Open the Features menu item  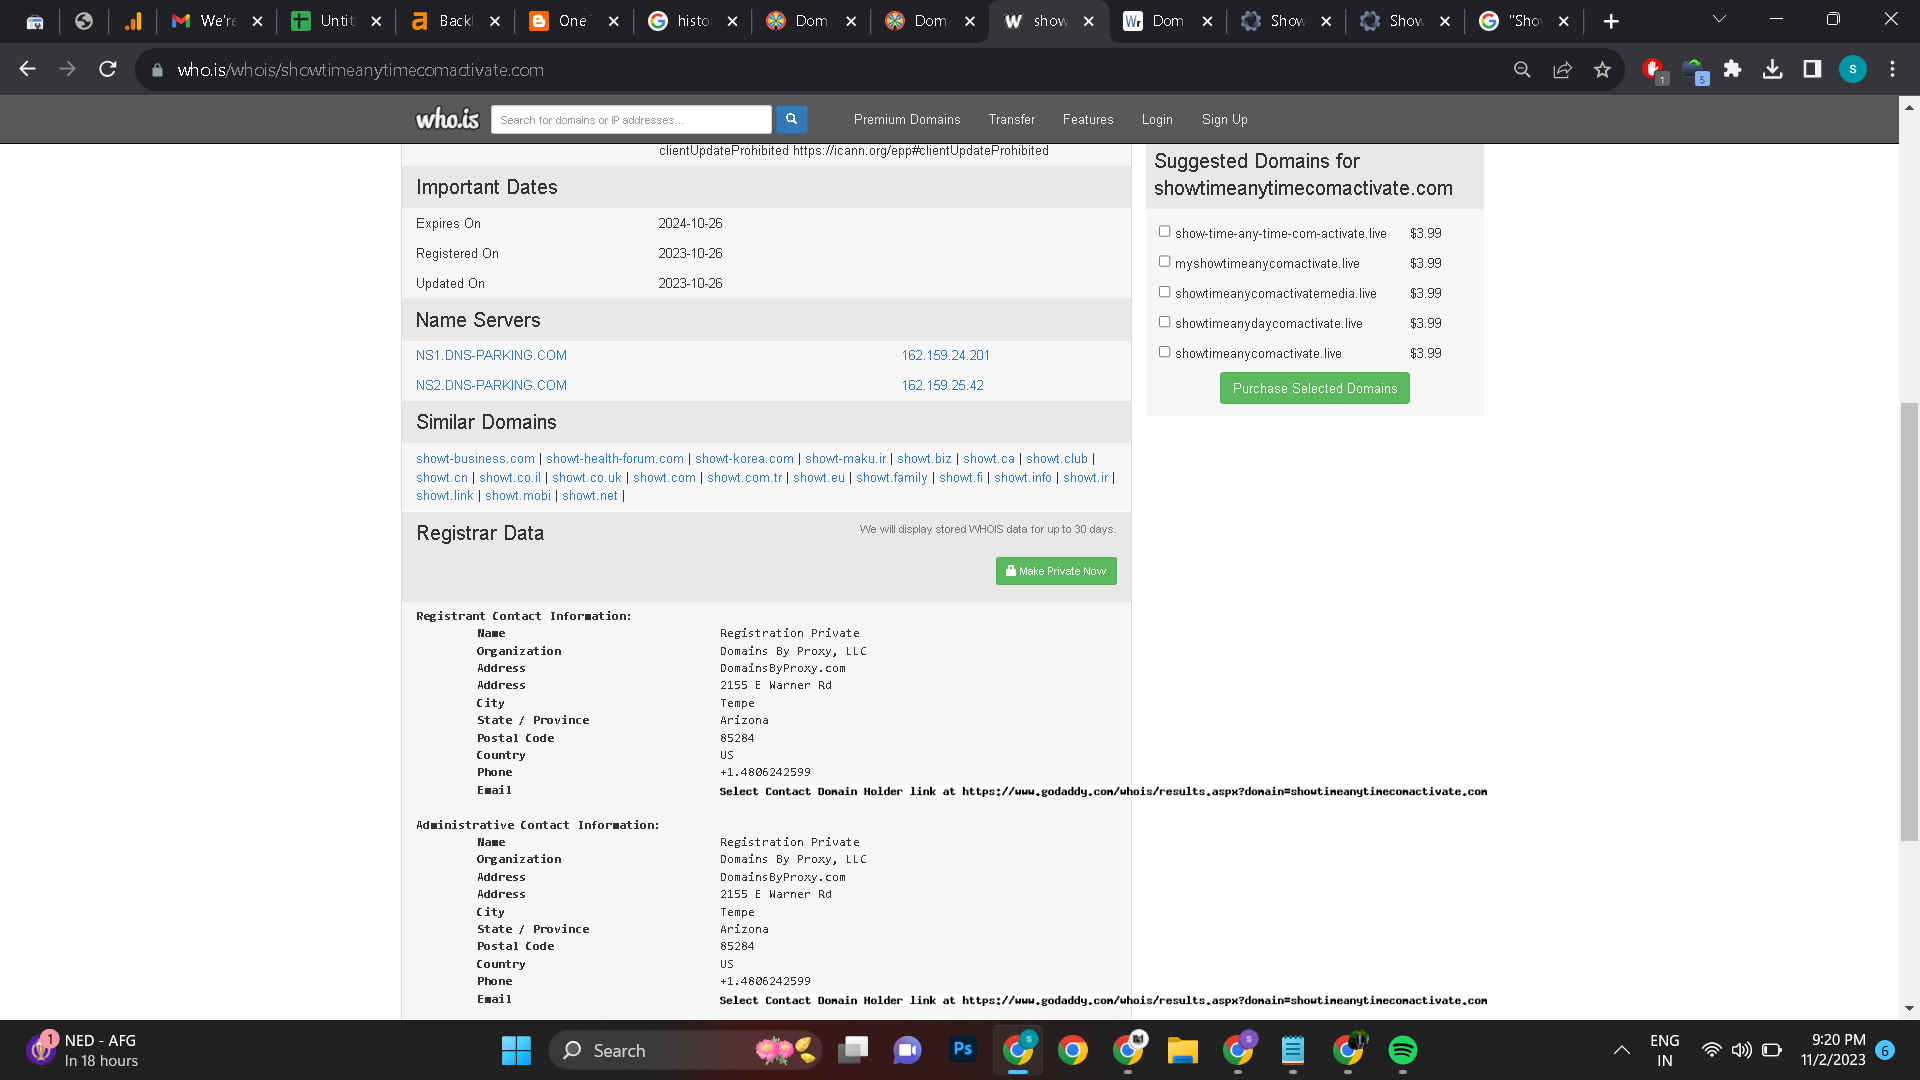(x=1087, y=119)
